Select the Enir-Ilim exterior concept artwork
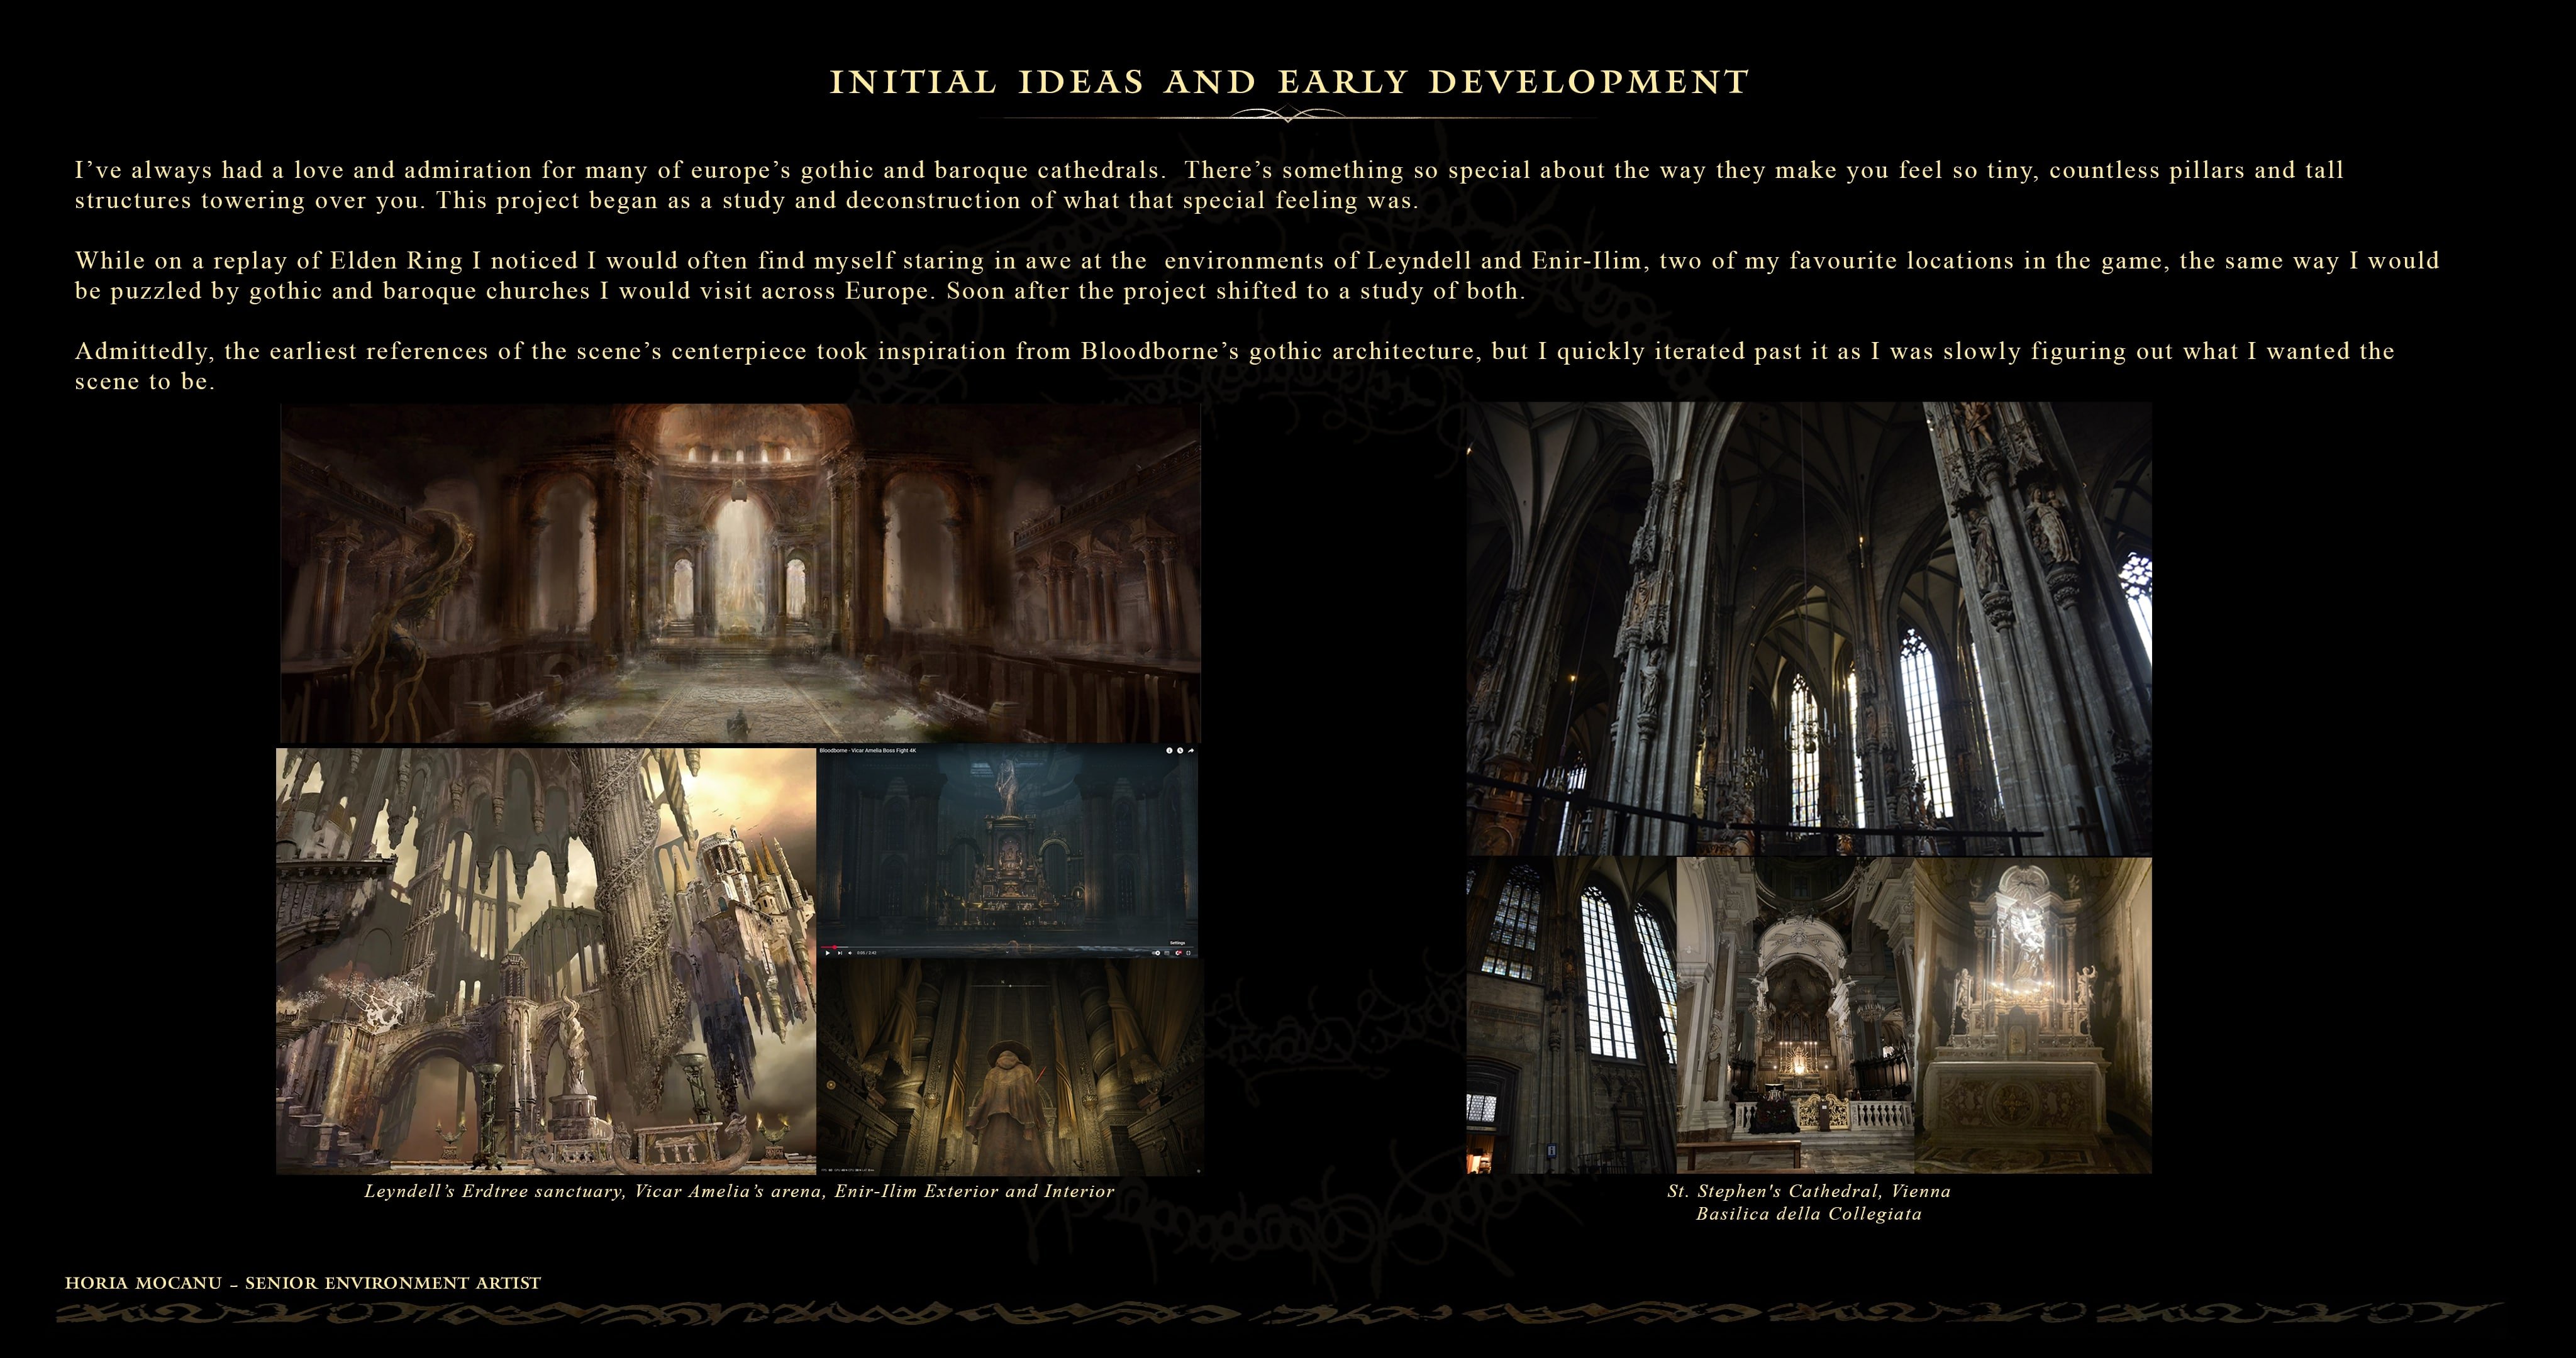Image resolution: width=2576 pixels, height=1358 pixels. click(545, 960)
